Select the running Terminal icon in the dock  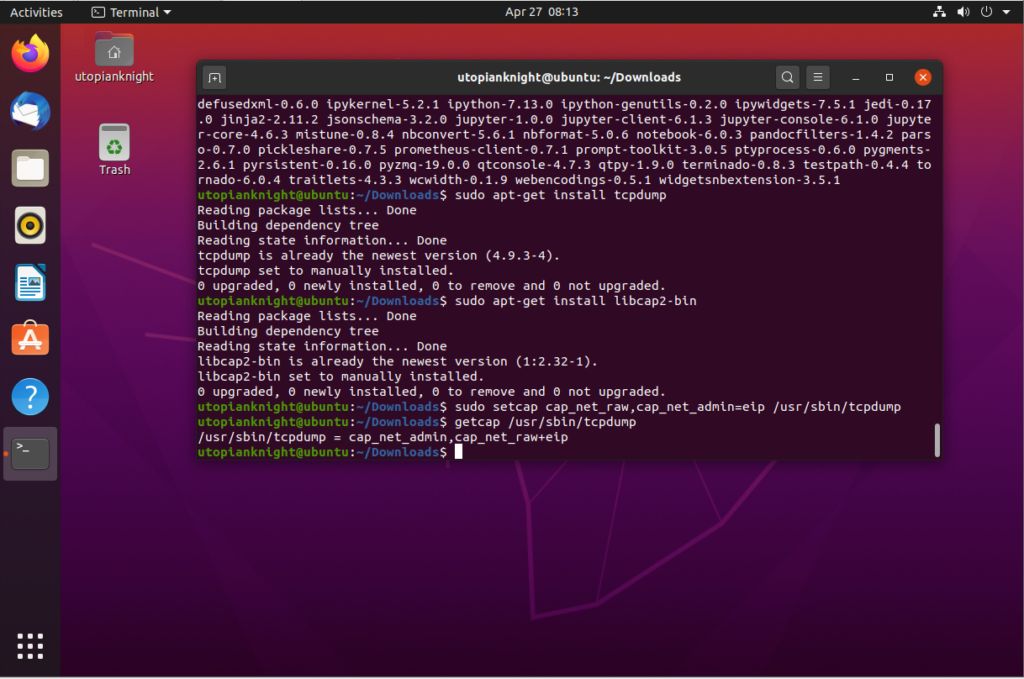(x=29, y=452)
